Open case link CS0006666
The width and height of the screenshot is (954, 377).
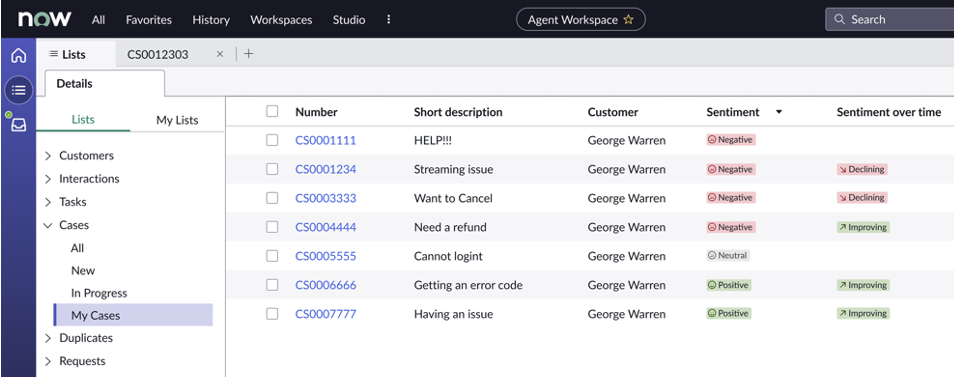click(326, 285)
